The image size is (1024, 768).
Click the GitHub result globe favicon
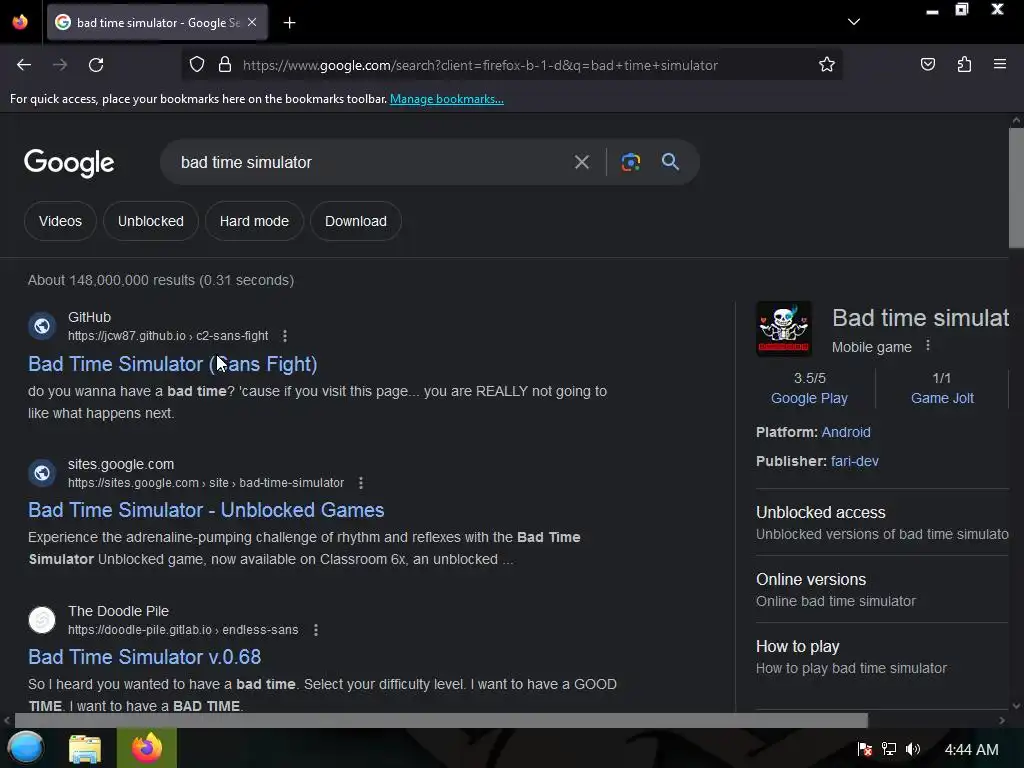42,326
